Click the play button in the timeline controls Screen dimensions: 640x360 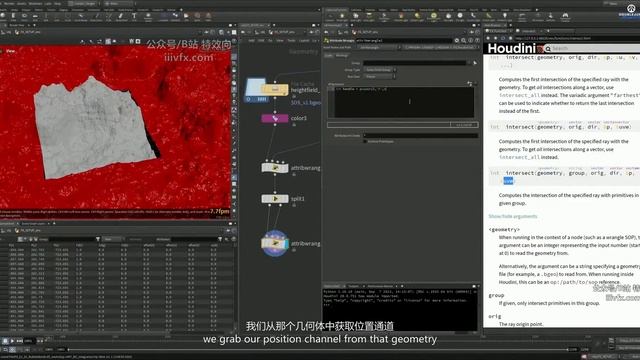pyautogui.click(x=12, y=340)
